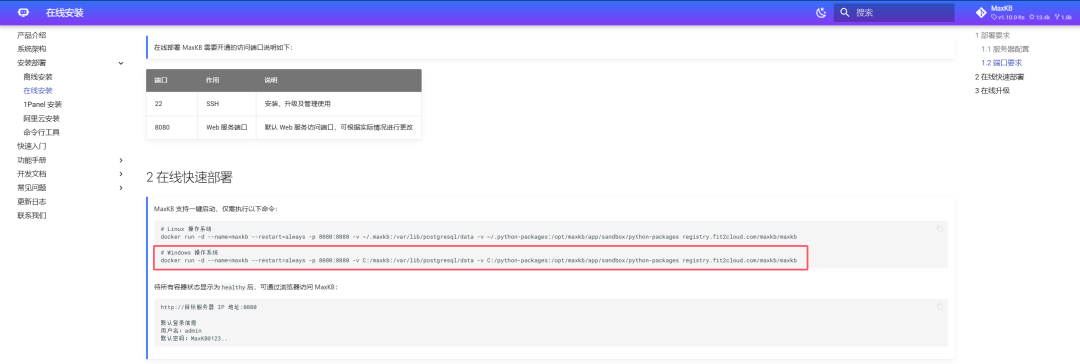Click the magnifier icon in search bar
This screenshot has height=364, width=1080.
(845, 12)
